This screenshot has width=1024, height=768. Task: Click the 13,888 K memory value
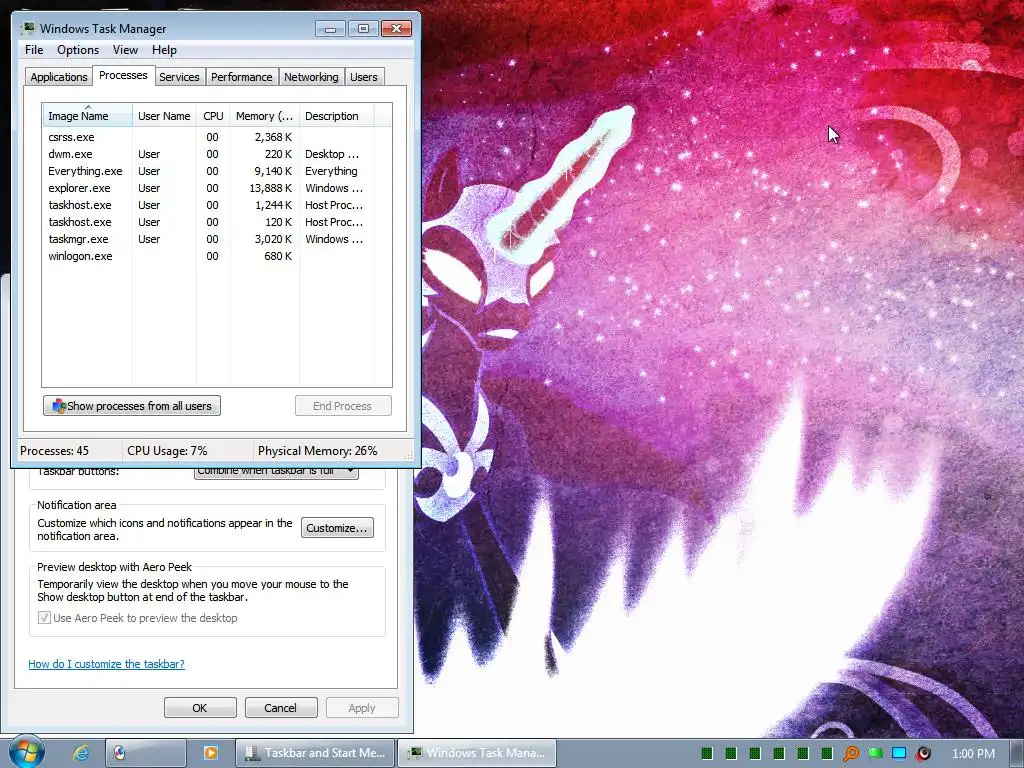(x=270, y=188)
